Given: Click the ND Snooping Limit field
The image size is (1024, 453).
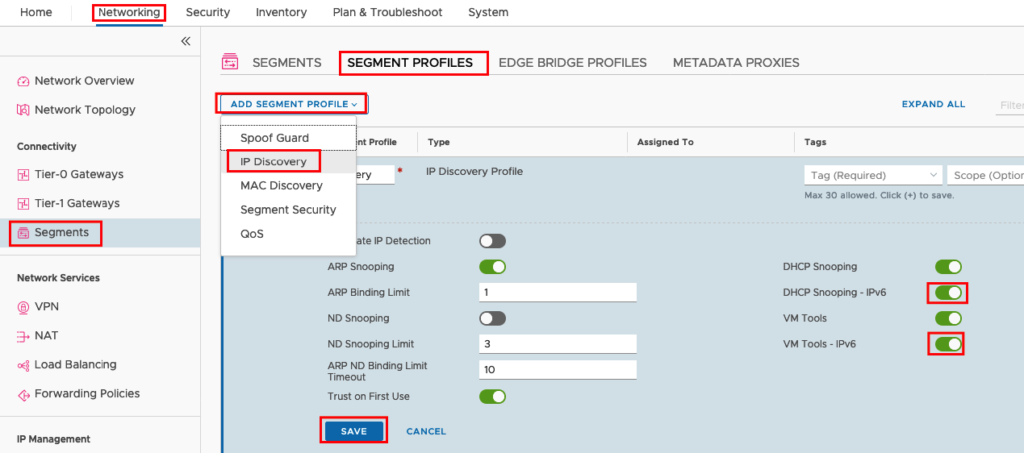Looking at the screenshot, I should pyautogui.click(x=558, y=344).
